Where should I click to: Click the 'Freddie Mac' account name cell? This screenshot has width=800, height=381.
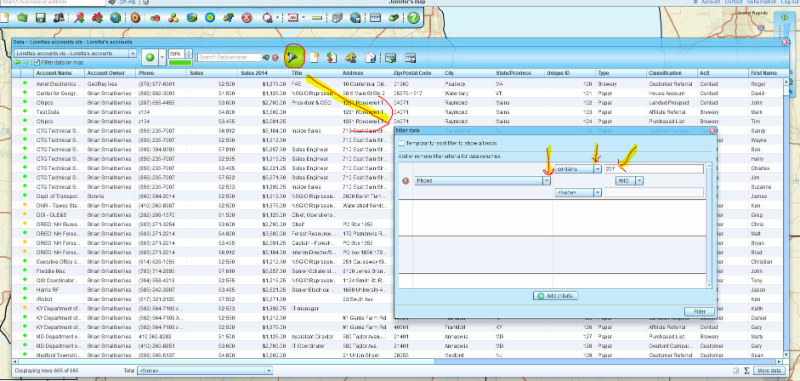[x=59, y=271]
